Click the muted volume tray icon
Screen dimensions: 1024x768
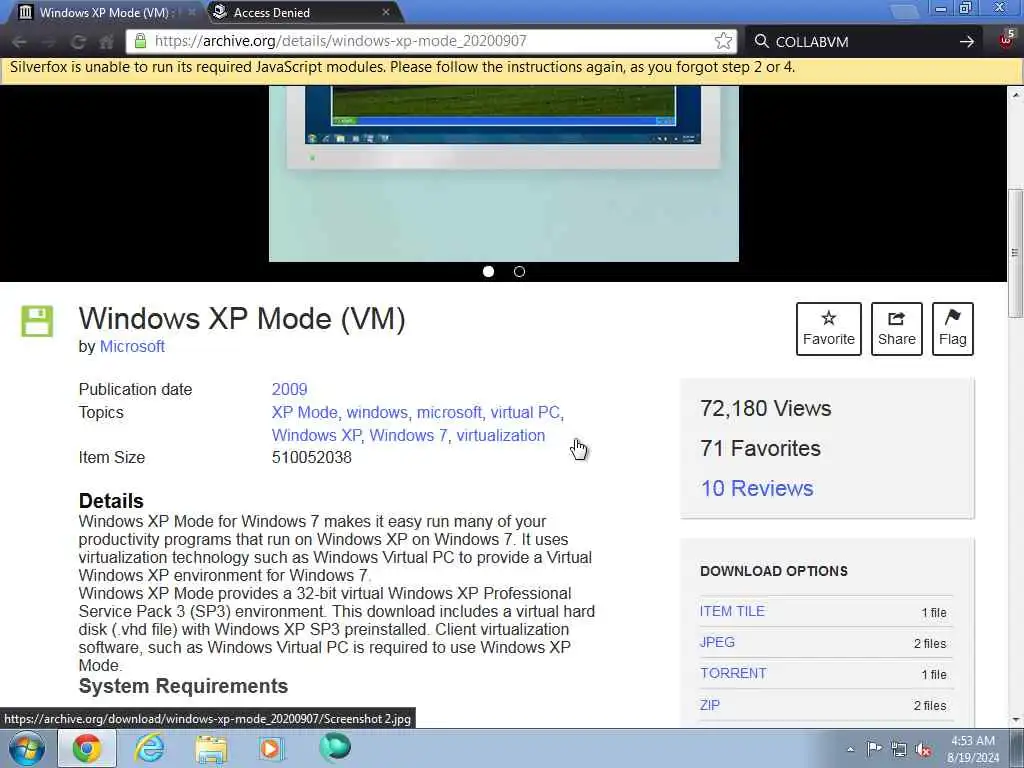[x=923, y=750]
